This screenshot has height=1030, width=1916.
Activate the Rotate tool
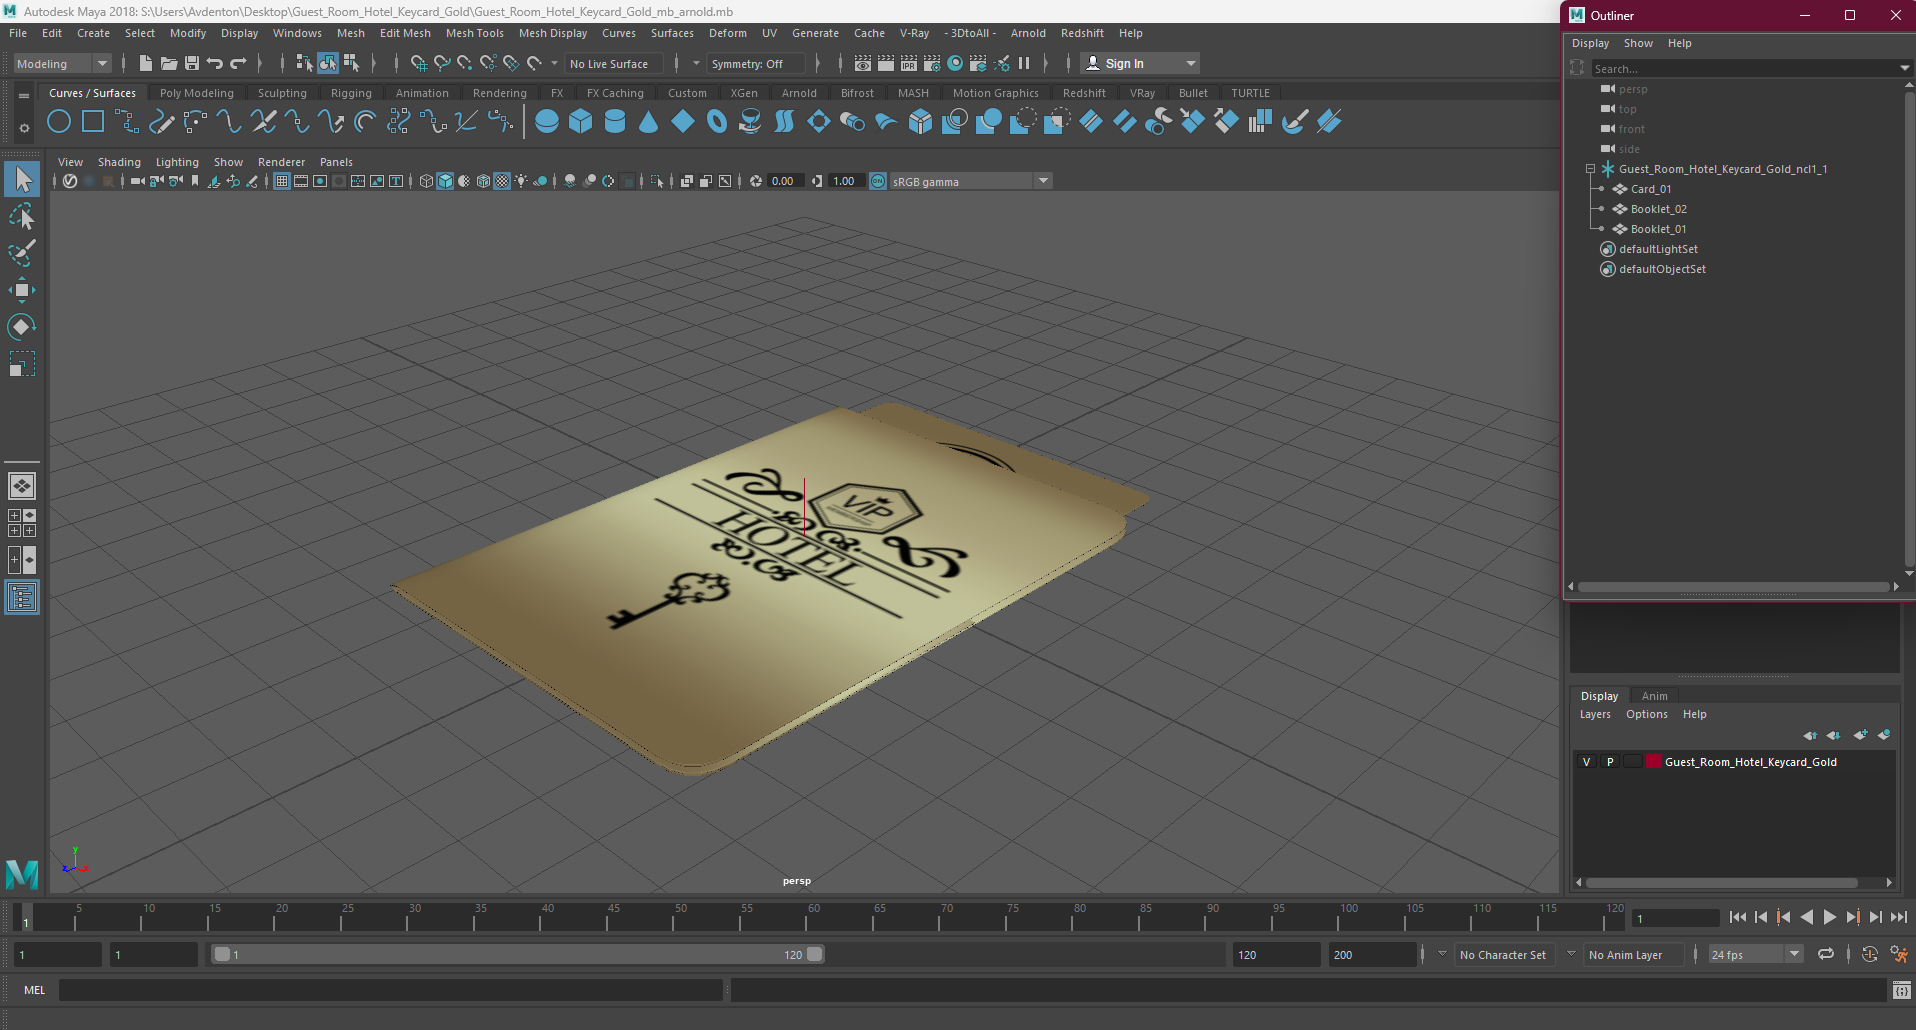tap(22, 327)
